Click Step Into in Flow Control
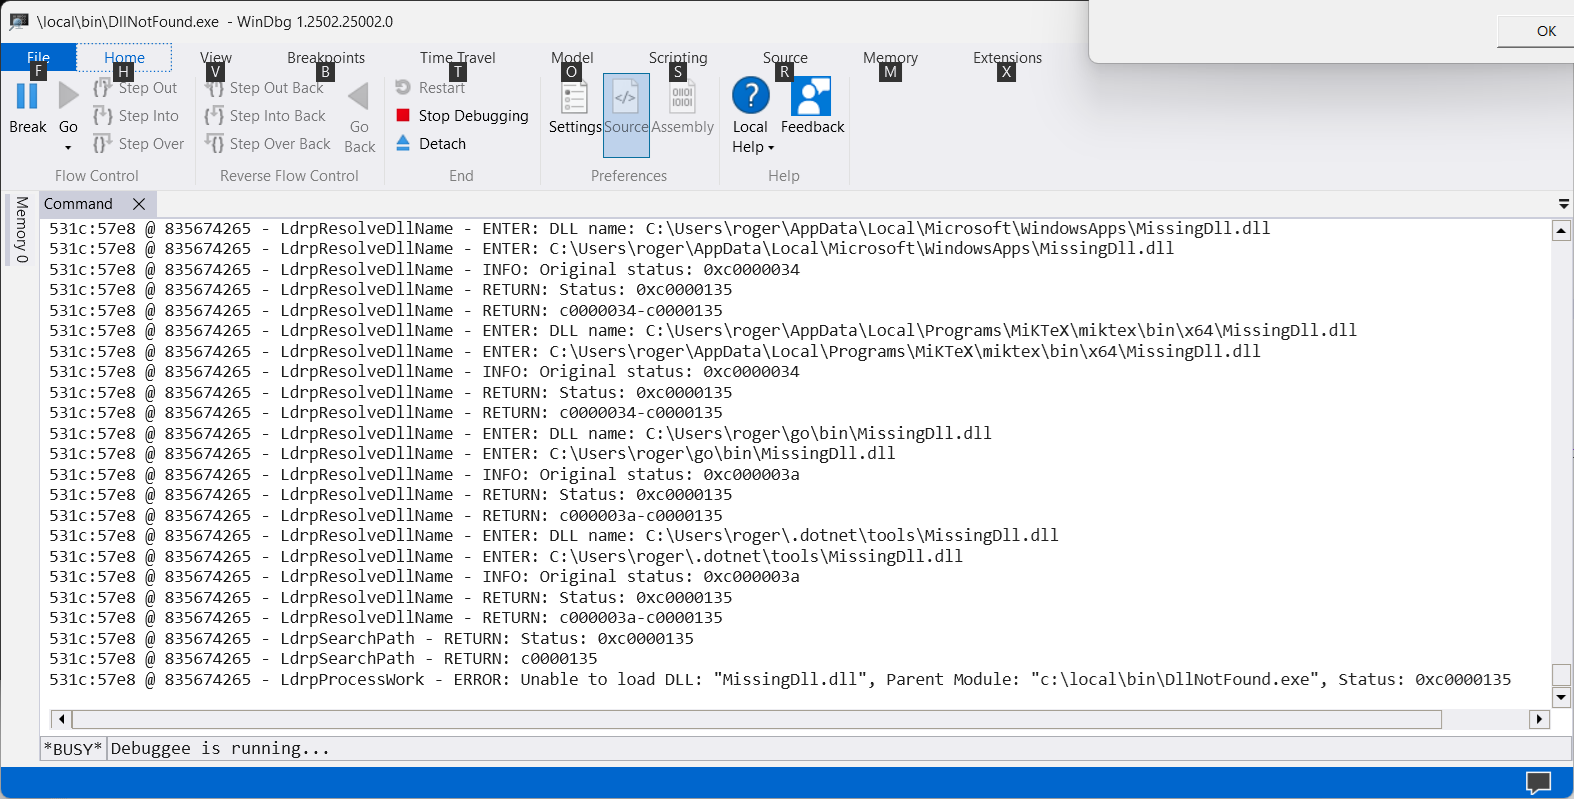 click(x=137, y=116)
